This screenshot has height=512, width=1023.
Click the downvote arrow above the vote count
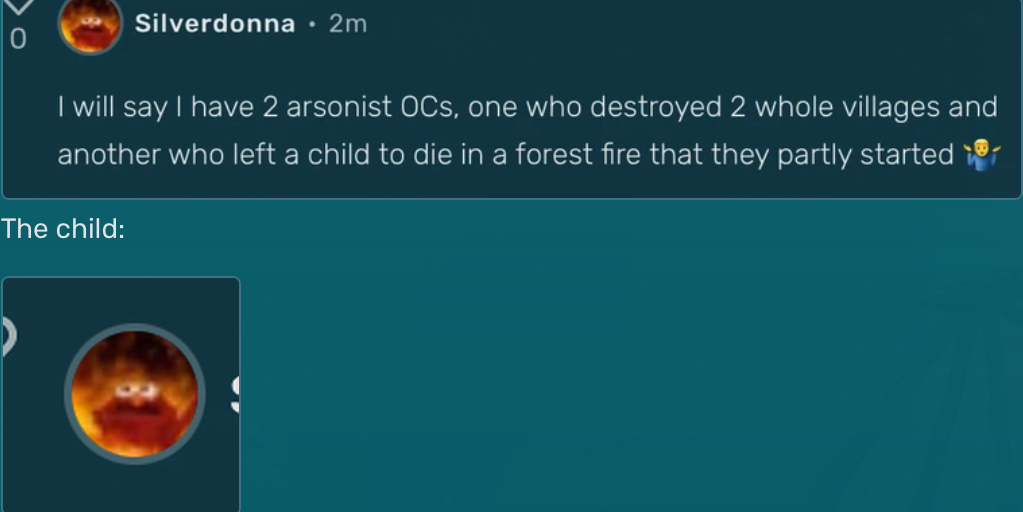click(x=19, y=8)
